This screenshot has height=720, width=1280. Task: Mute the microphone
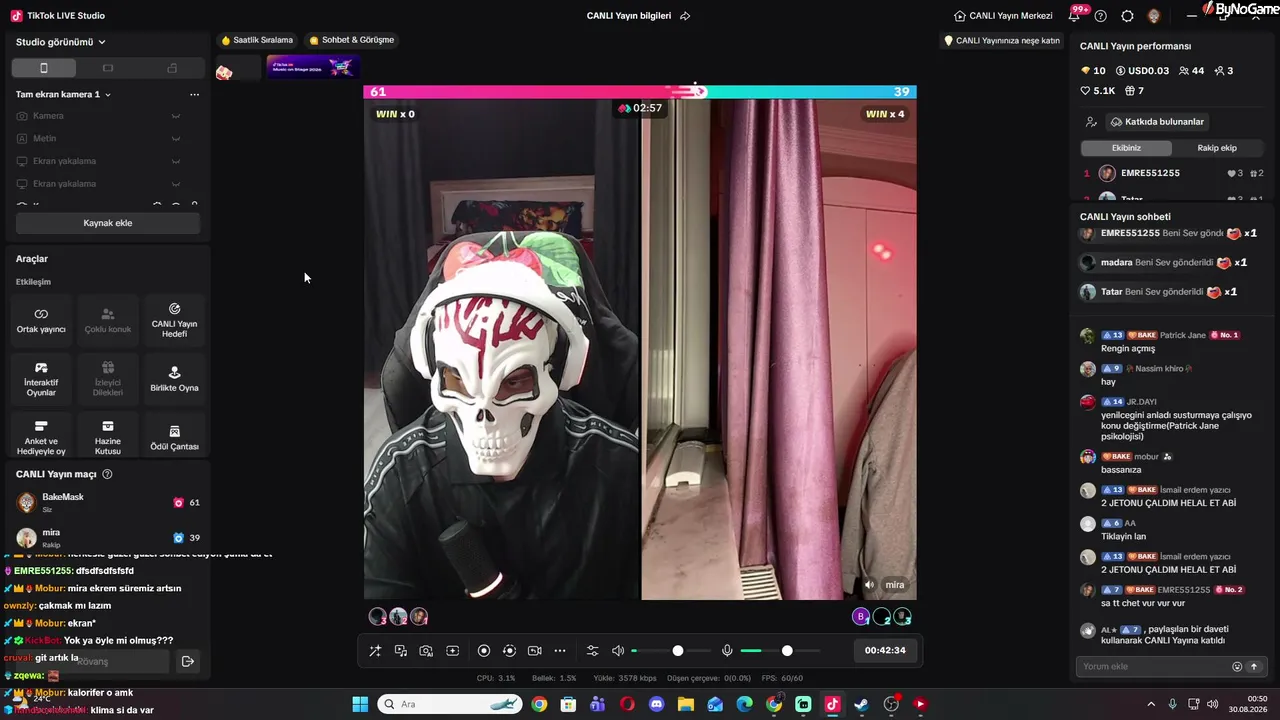[727, 651]
